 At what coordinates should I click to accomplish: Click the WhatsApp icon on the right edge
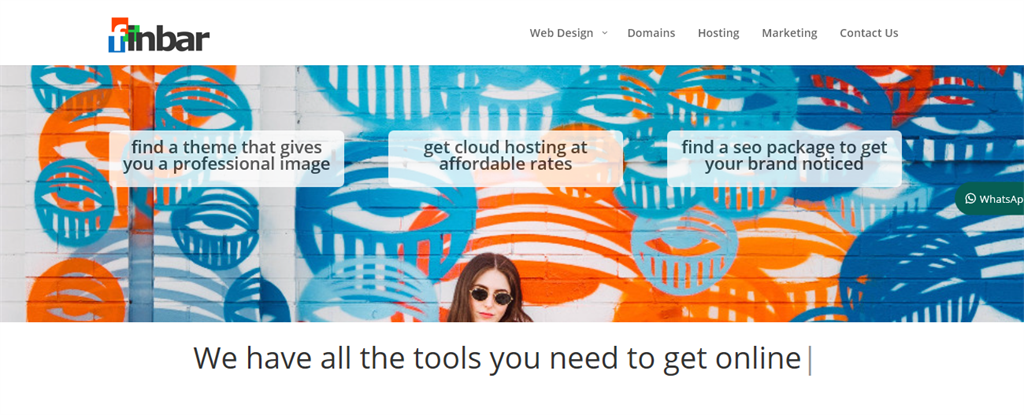pyautogui.click(x=970, y=199)
